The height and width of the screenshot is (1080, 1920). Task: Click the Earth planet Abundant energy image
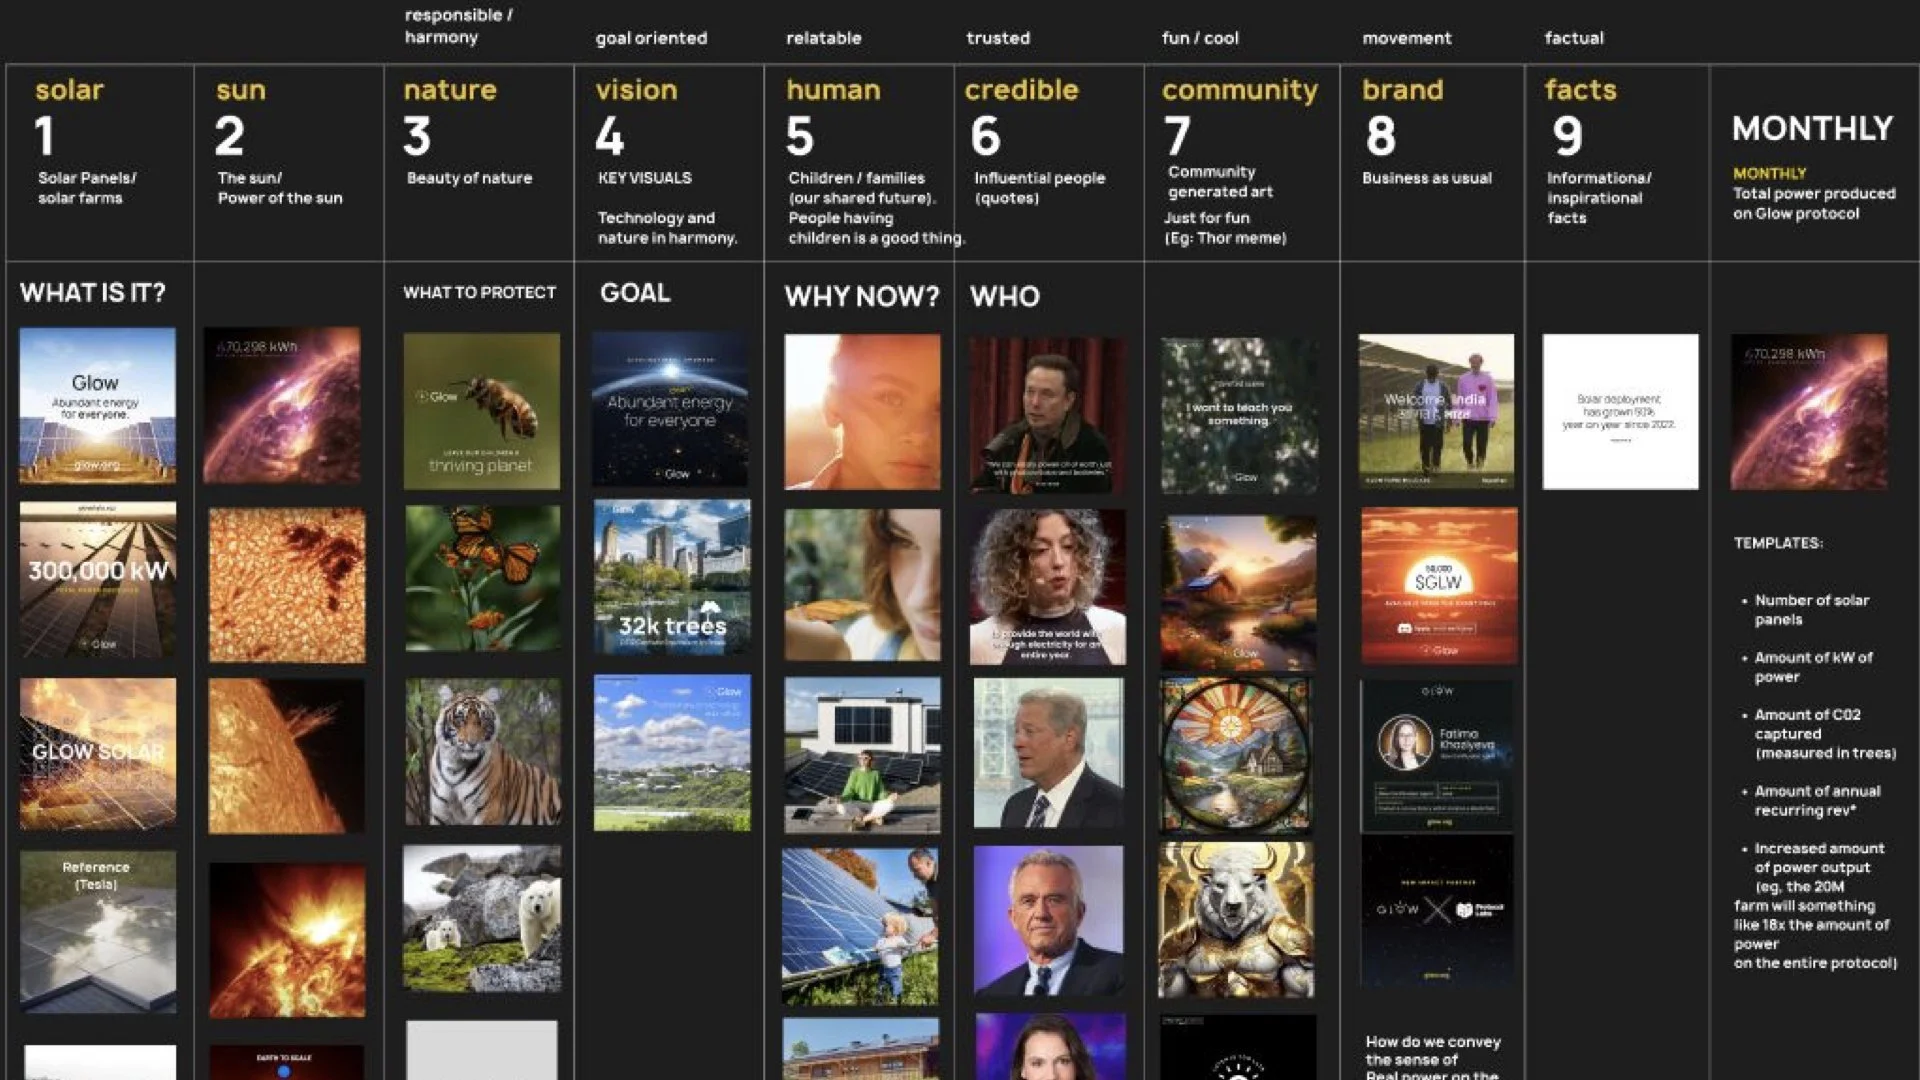pyautogui.click(x=671, y=411)
